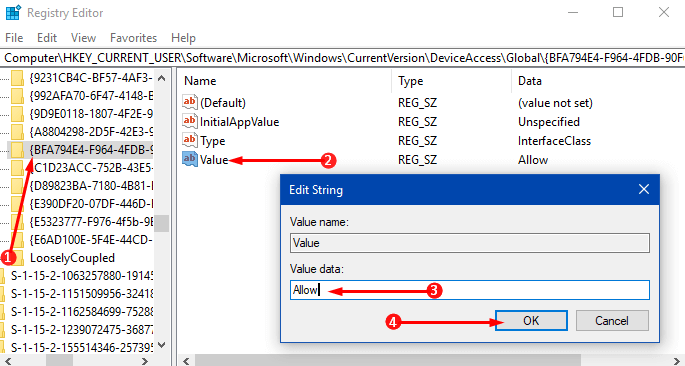Viewport: 685px width, 366px height.
Task: Open the File menu
Action: [14, 38]
